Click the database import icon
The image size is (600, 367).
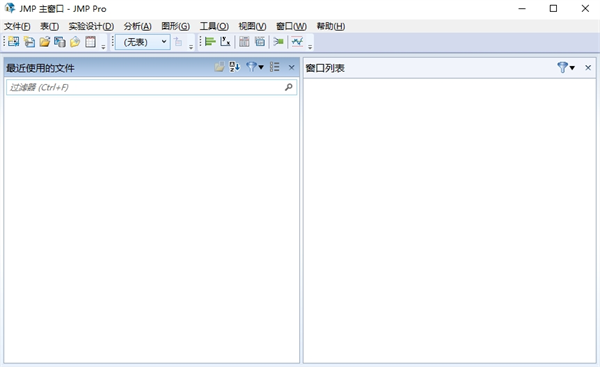coord(60,41)
